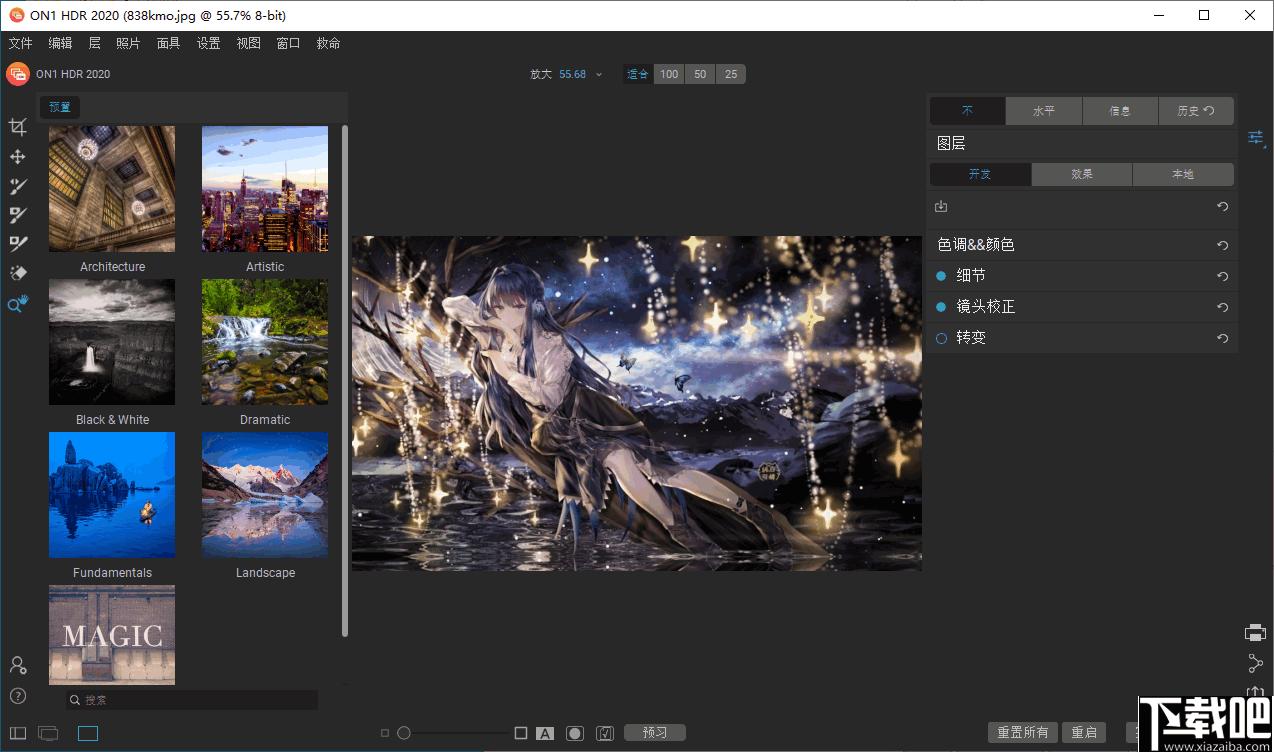Select the Crop tool
The image size is (1274, 752).
pyautogui.click(x=17, y=127)
